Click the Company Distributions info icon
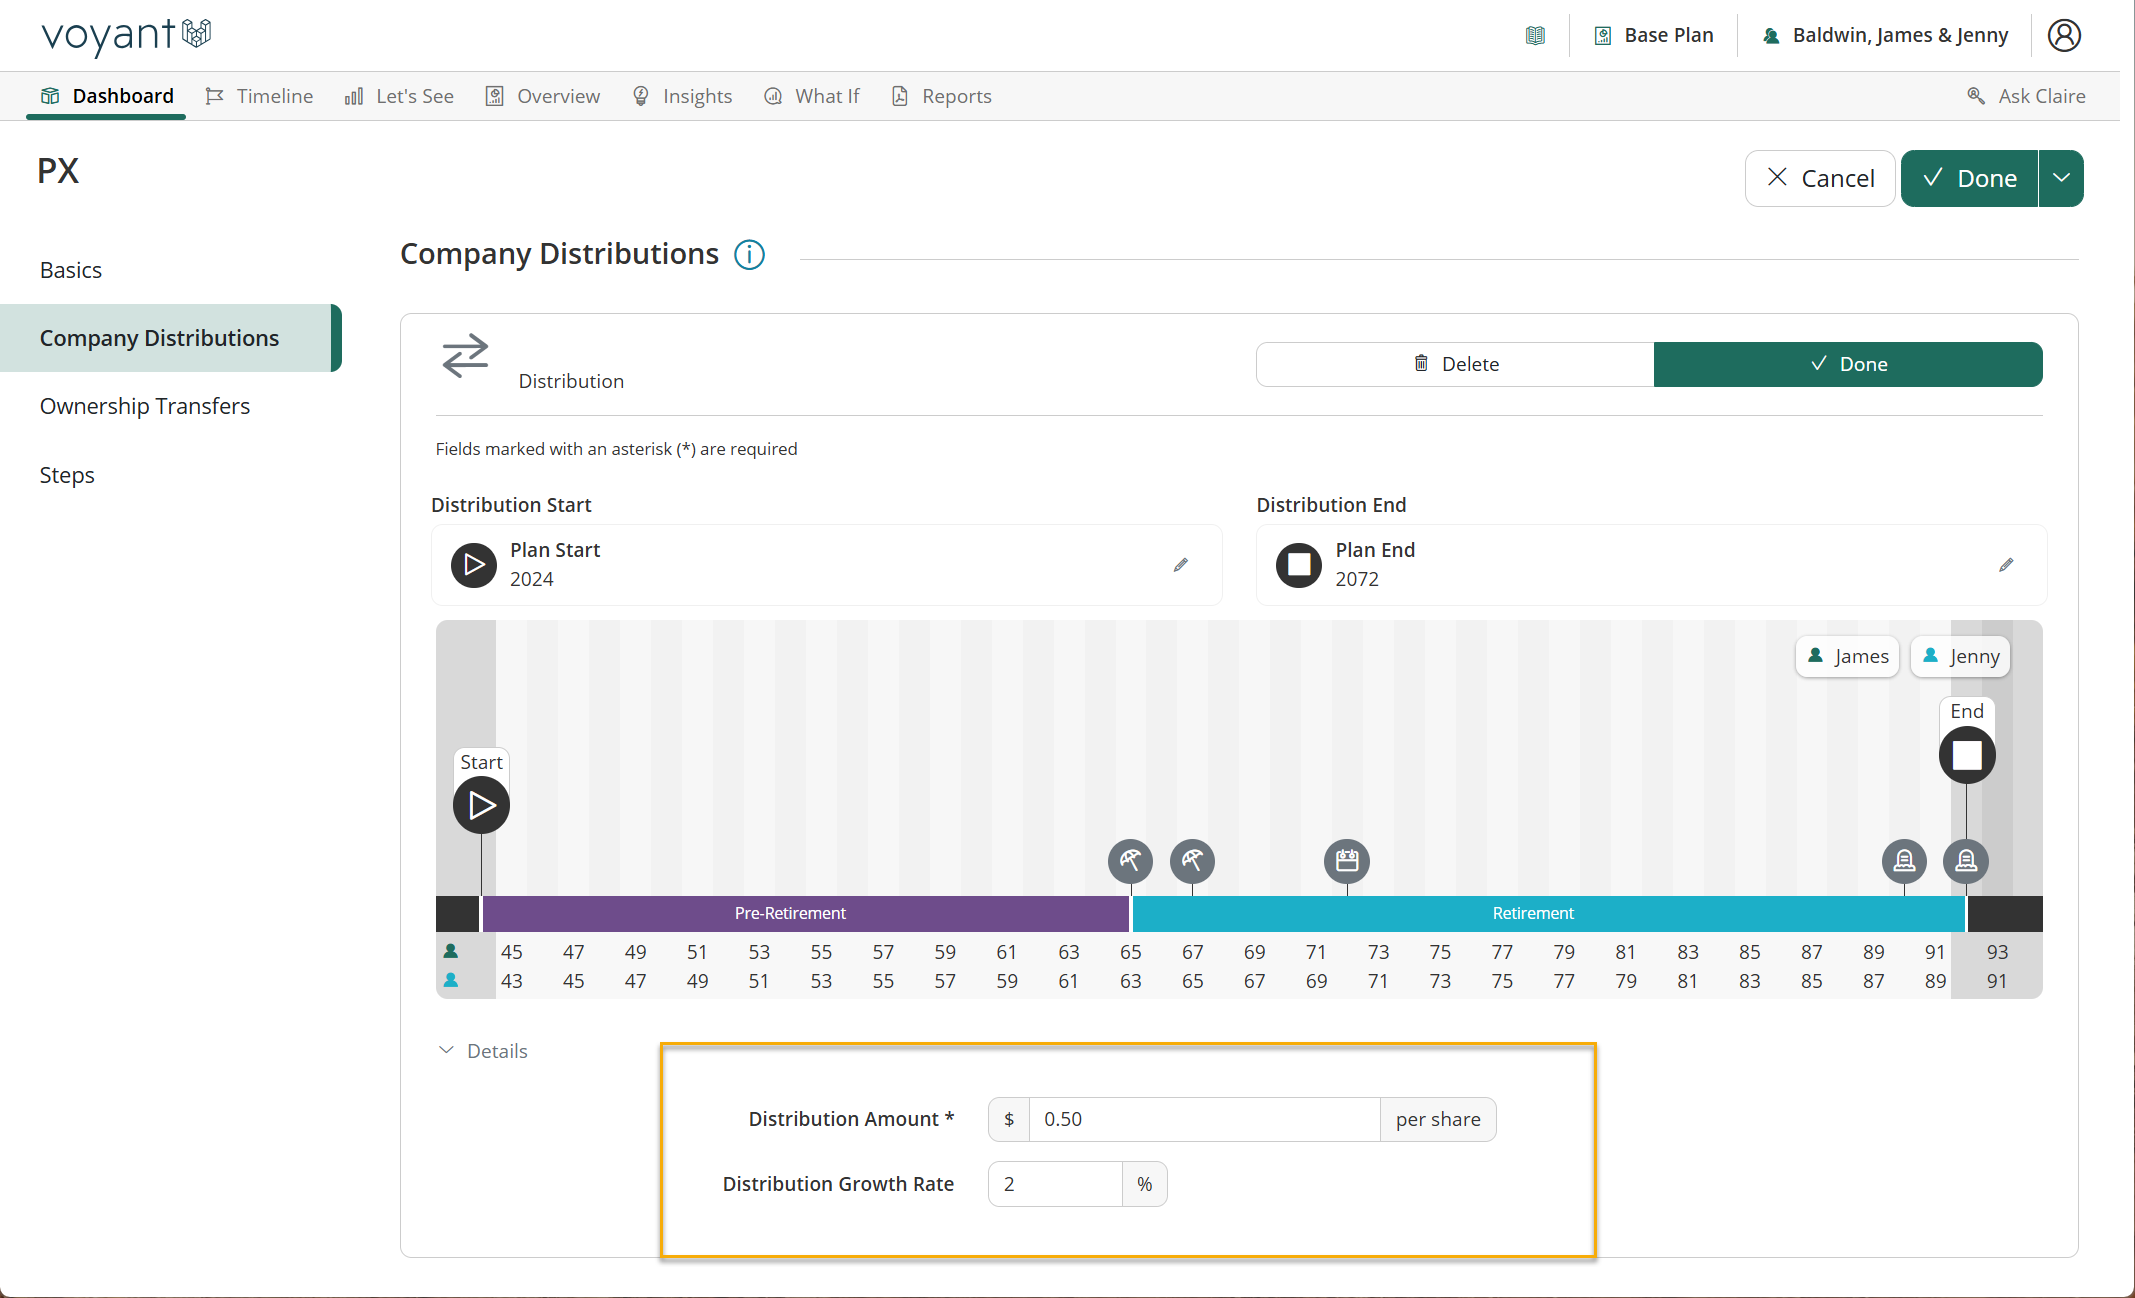2135x1298 pixels. pyautogui.click(x=749, y=255)
